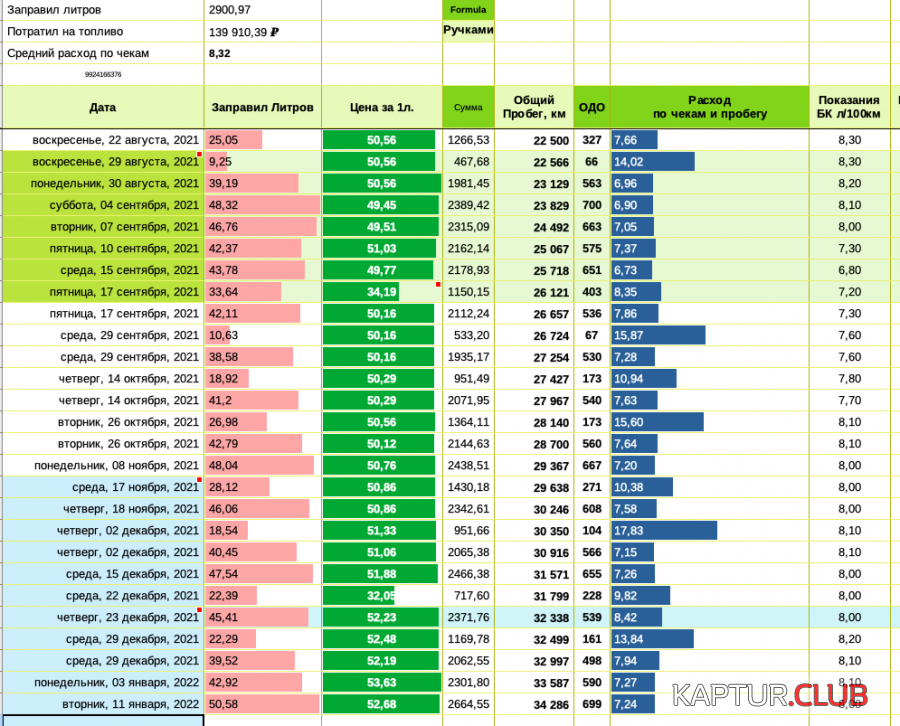Click liters cell 10,63
Screen dimensions: 900x726
(263, 335)
